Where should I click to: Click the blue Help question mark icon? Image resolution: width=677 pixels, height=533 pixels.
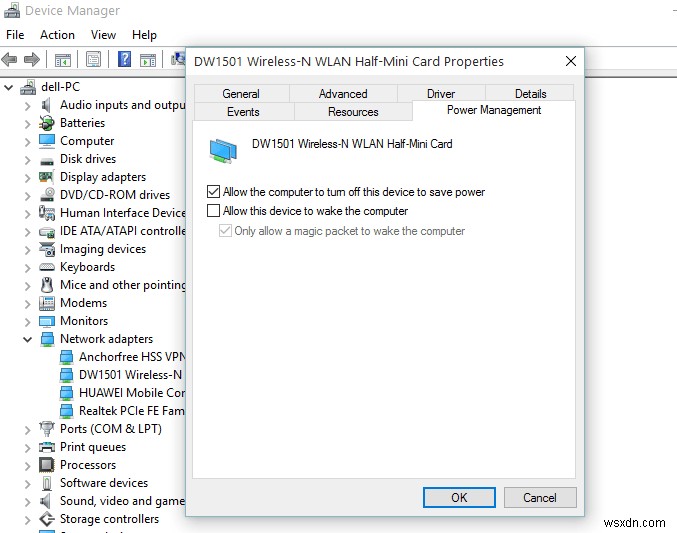(124, 59)
